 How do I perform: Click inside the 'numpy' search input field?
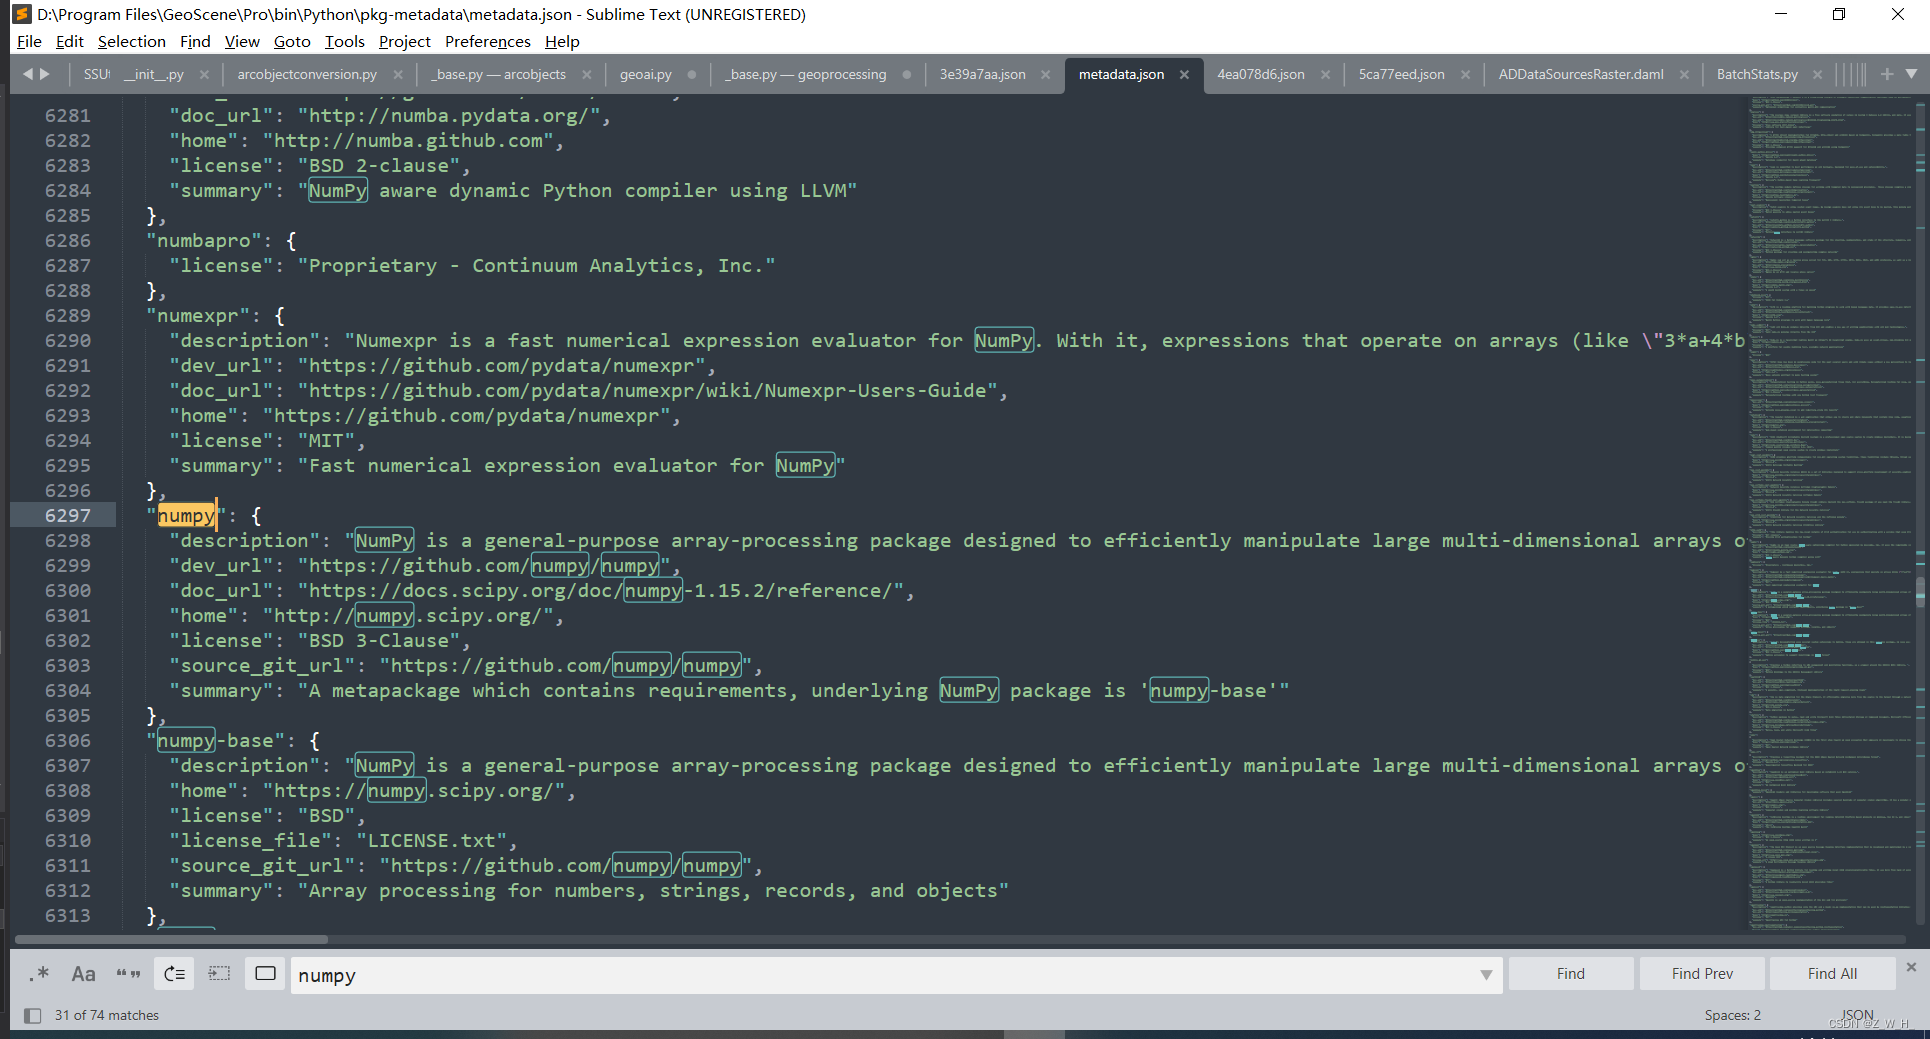coord(700,975)
